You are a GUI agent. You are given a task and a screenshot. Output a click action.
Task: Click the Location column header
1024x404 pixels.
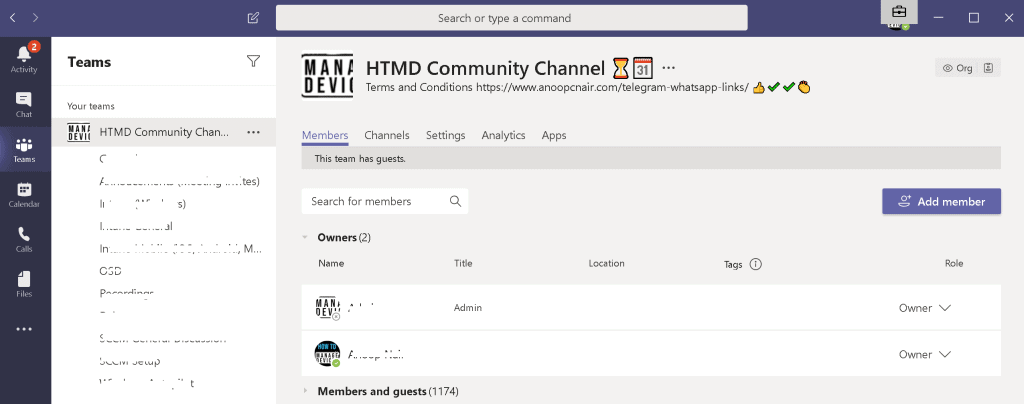(x=607, y=264)
